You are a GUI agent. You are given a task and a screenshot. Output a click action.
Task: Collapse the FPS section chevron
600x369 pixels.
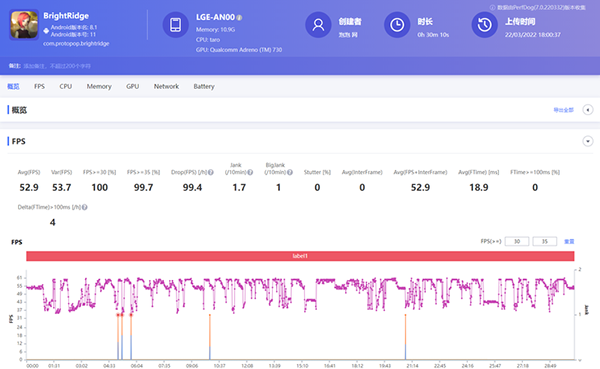click(588, 141)
